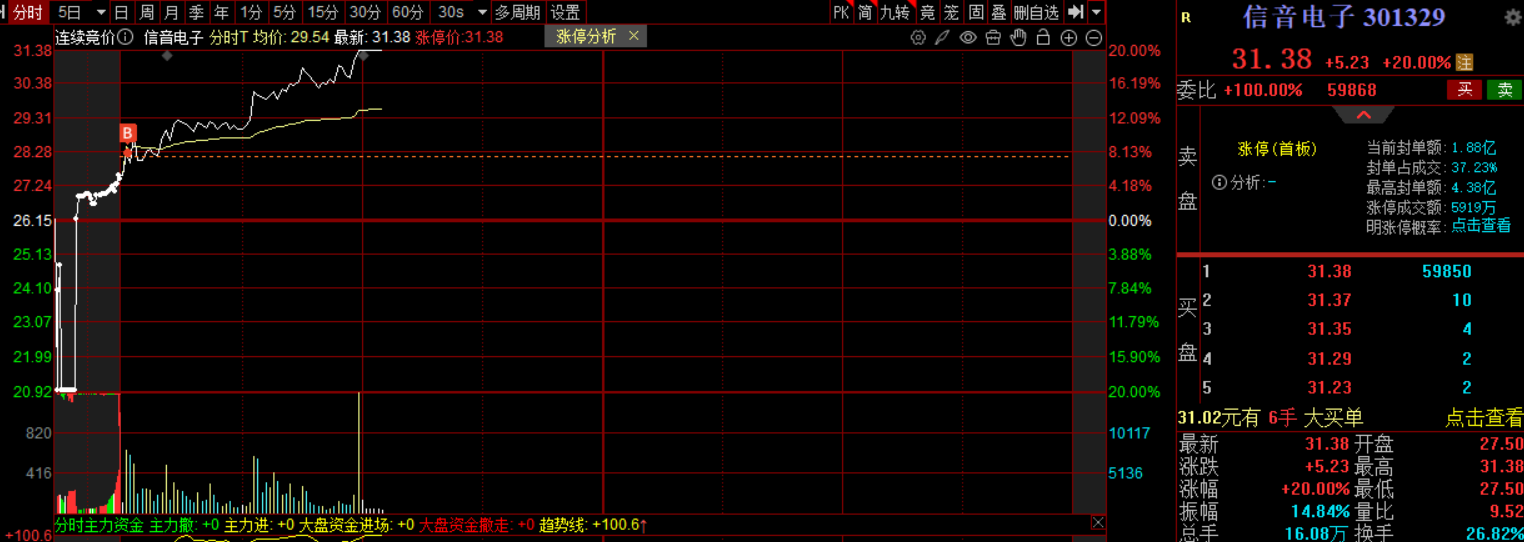Open 设置 settings button
Image resolution: width=1524 pixels, height=542 pixels.
tap(565, 12)
